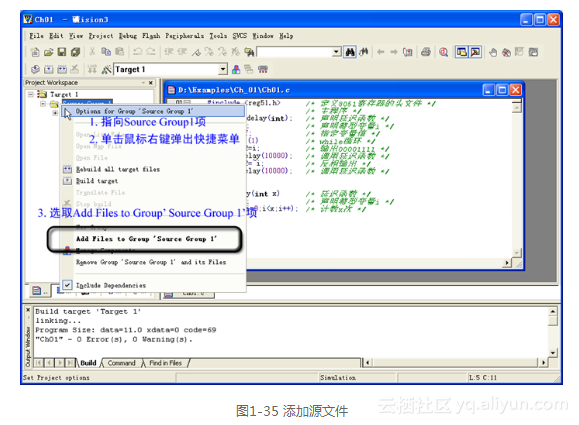Click the editor vertical scrollbar down arrow
Screen dimensions: 579x425
(517, 252)
